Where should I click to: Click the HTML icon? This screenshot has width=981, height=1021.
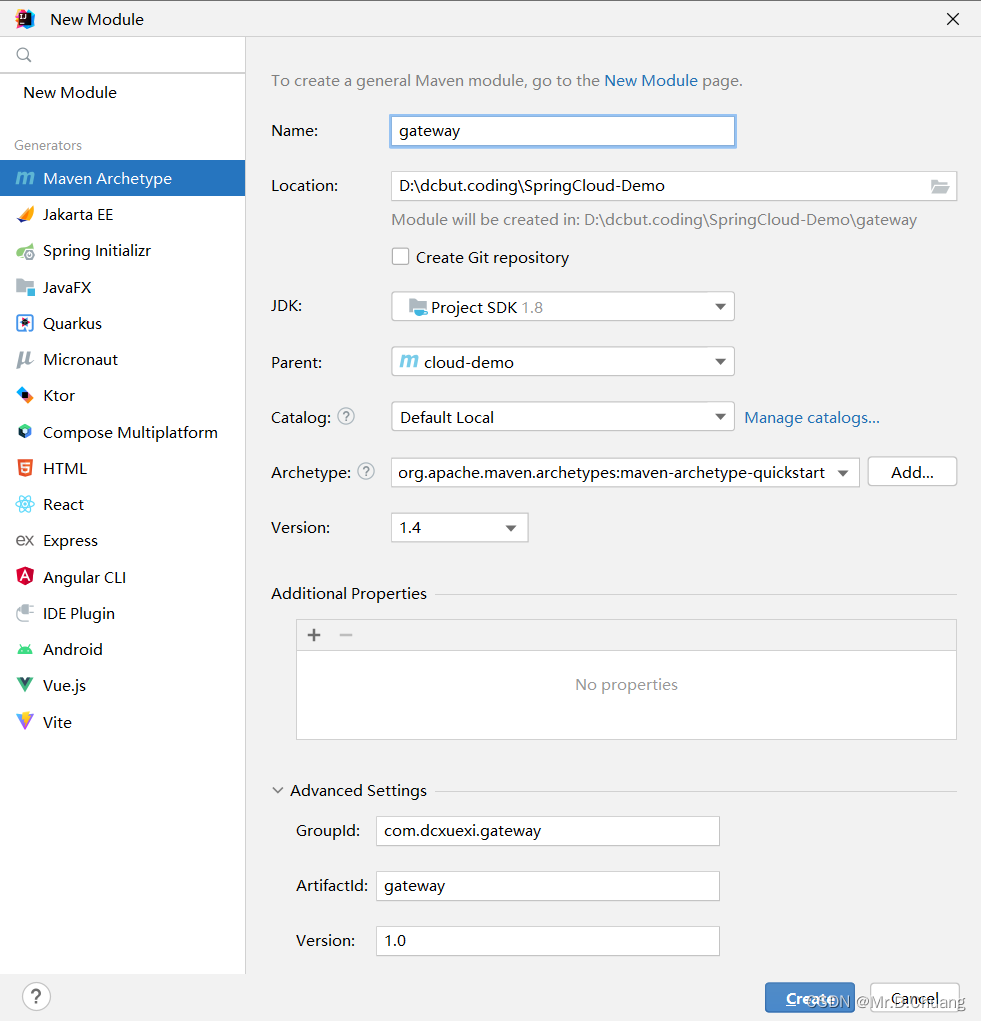[x=25, y=468]
